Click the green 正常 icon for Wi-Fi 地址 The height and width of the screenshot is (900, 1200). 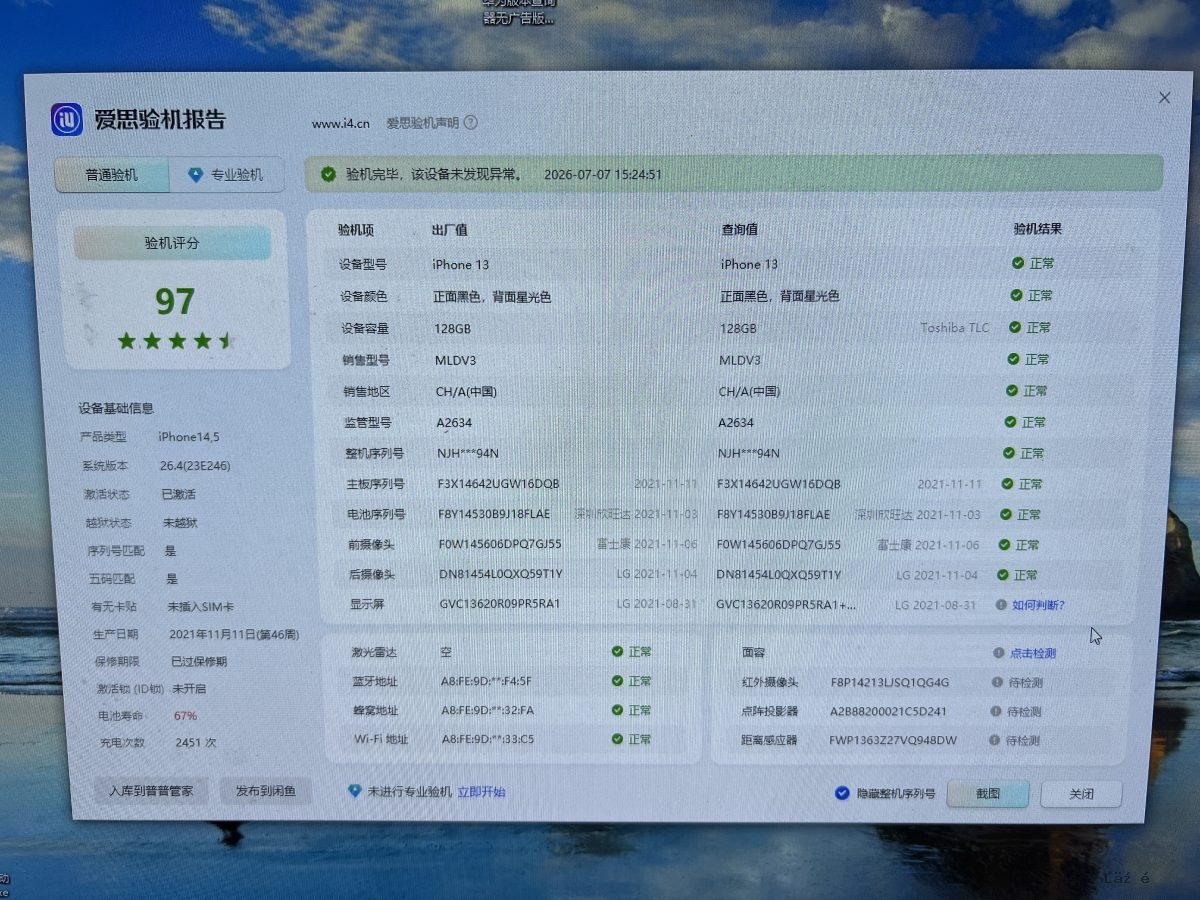click(x=618, y=739)
